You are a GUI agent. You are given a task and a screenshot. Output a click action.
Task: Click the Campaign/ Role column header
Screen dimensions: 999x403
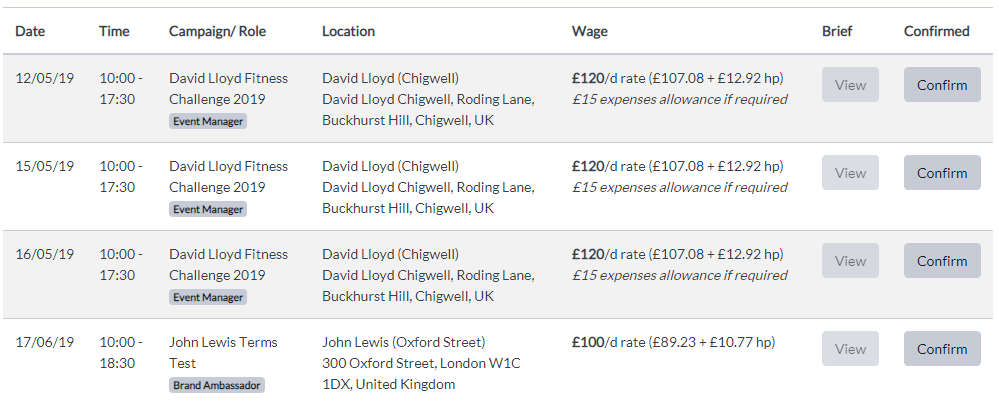(217, 31)
